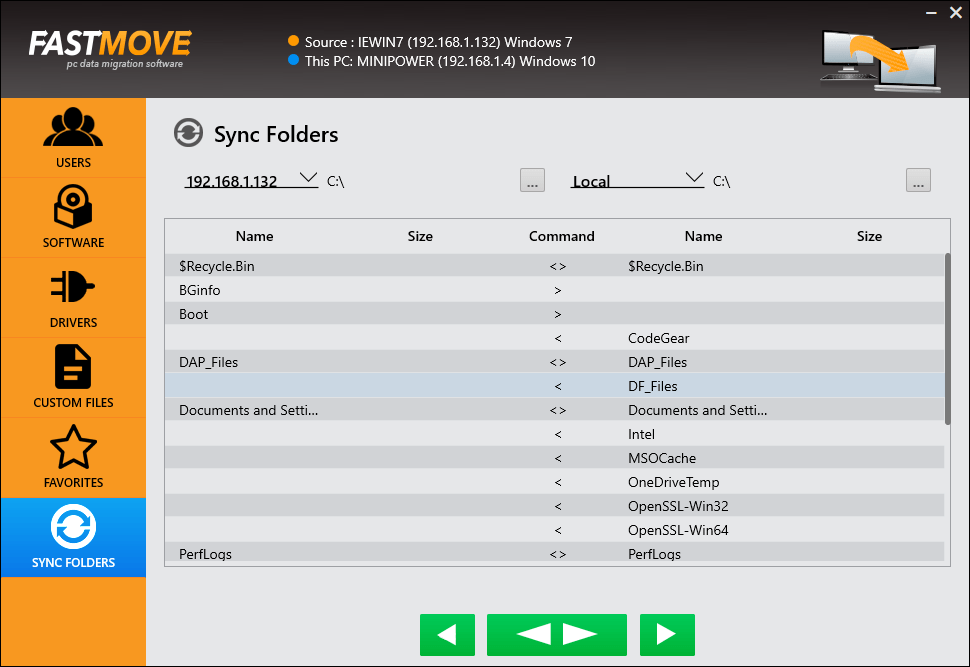Select the OpenSSL-Win64 folder
Image resolution: width=970 pixels, height=667 pixels.
[x=678, y=530]
